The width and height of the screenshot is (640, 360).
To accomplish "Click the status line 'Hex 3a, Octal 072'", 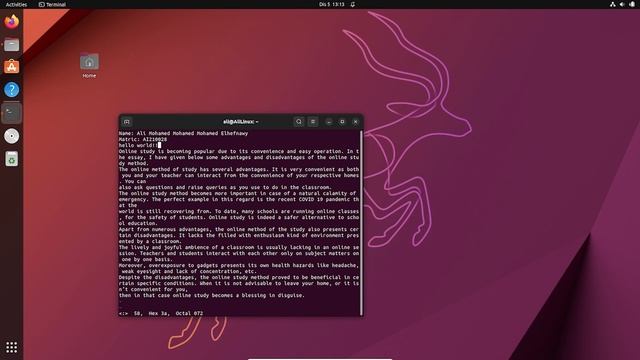I will pyautogui.click(x=176, y=313).
